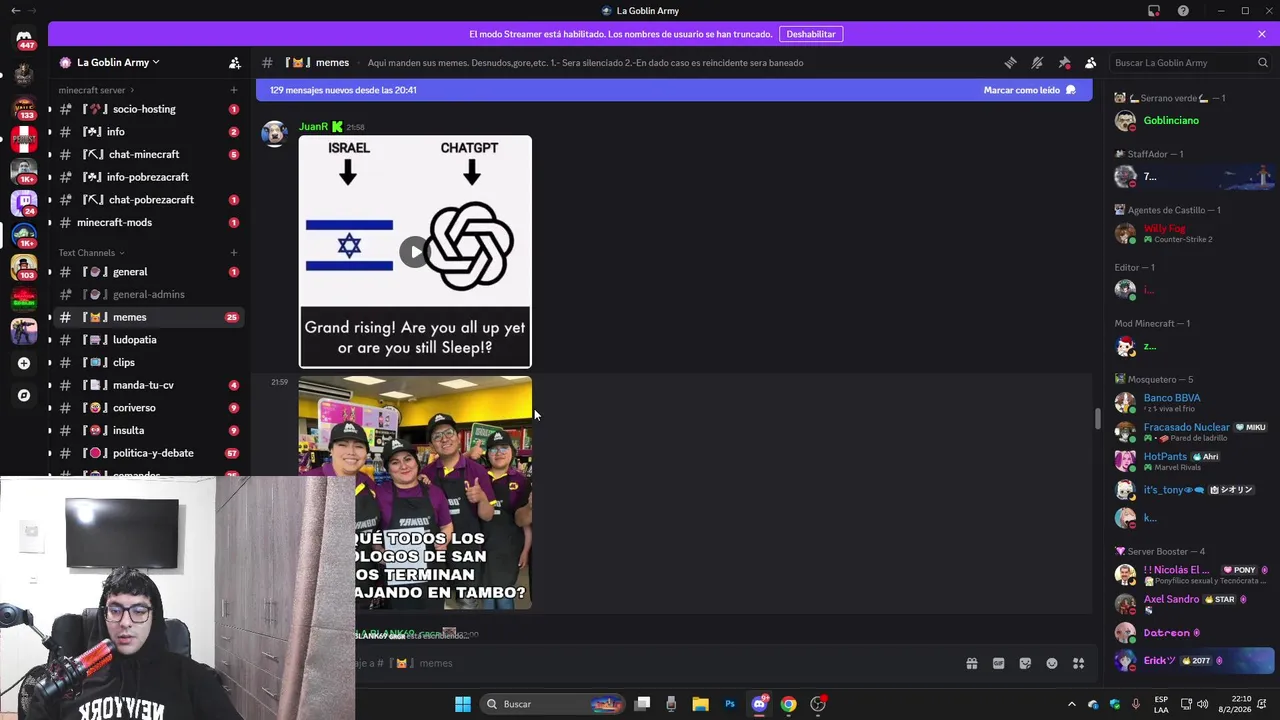Open pinned messages icon
This screenshot has height=720, width=1280.
(x=1064, y=62)
